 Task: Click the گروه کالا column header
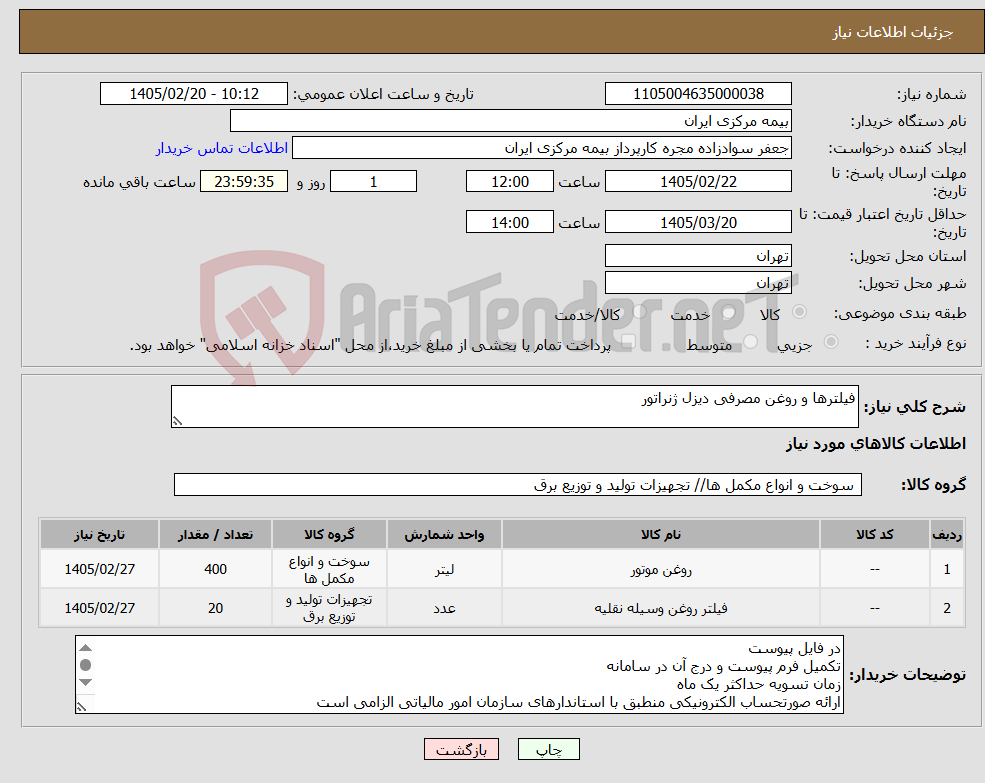click(x=329, y=534)
